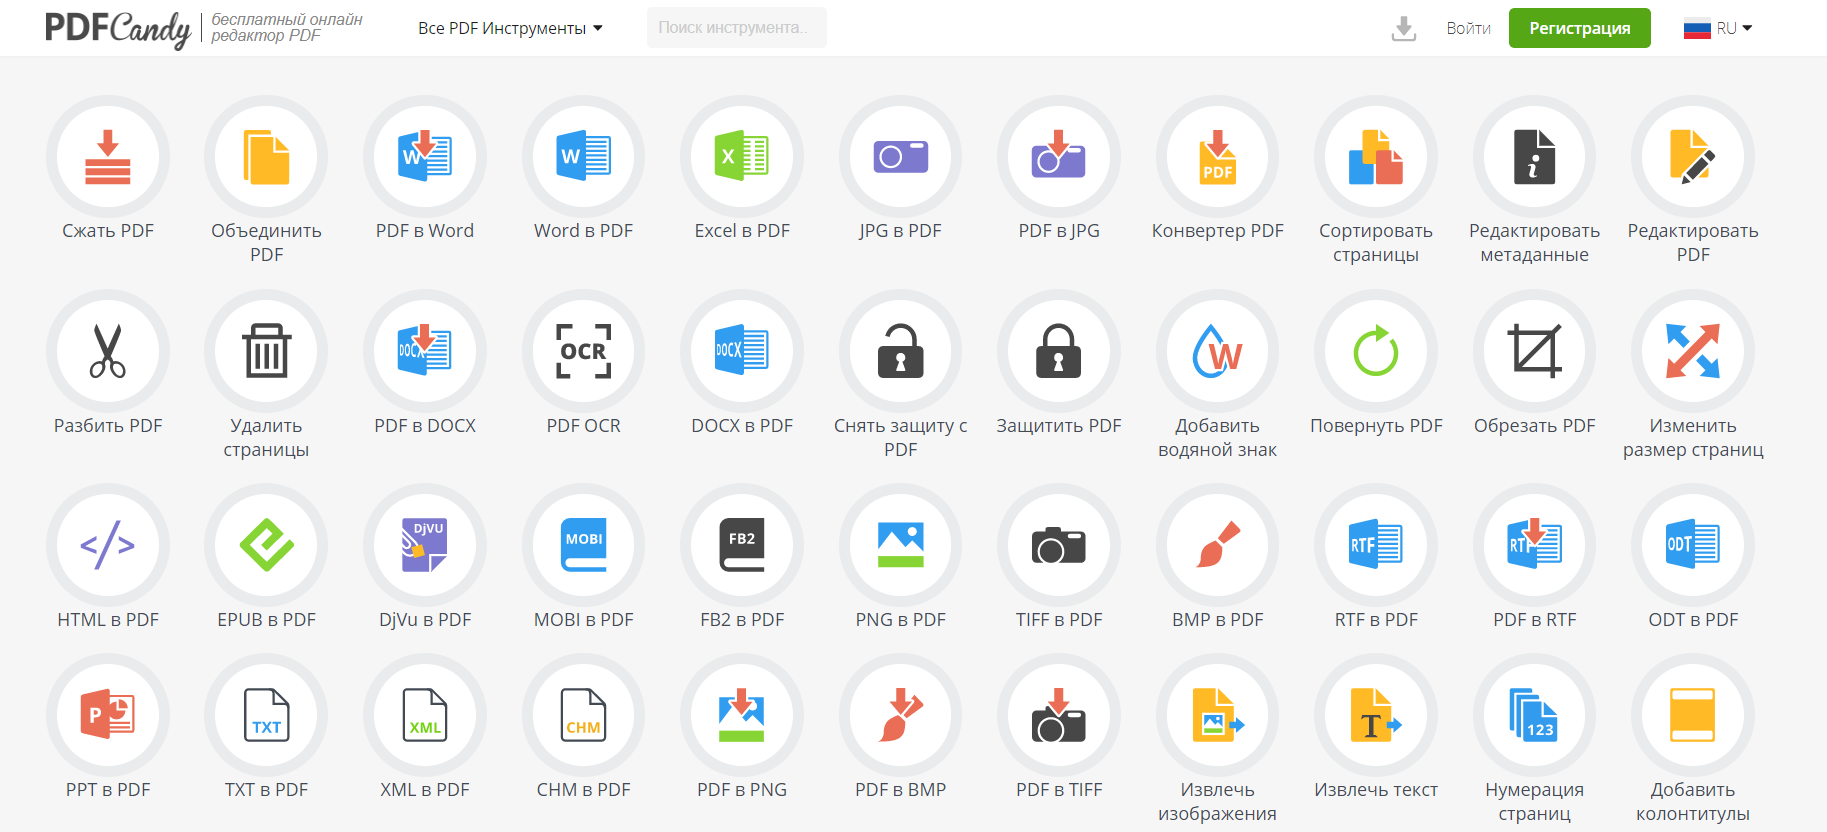Launch the Добавить колонтитулы tool
The width and height of the screenshot is (1827, 832).
(x=1693, y=715)
